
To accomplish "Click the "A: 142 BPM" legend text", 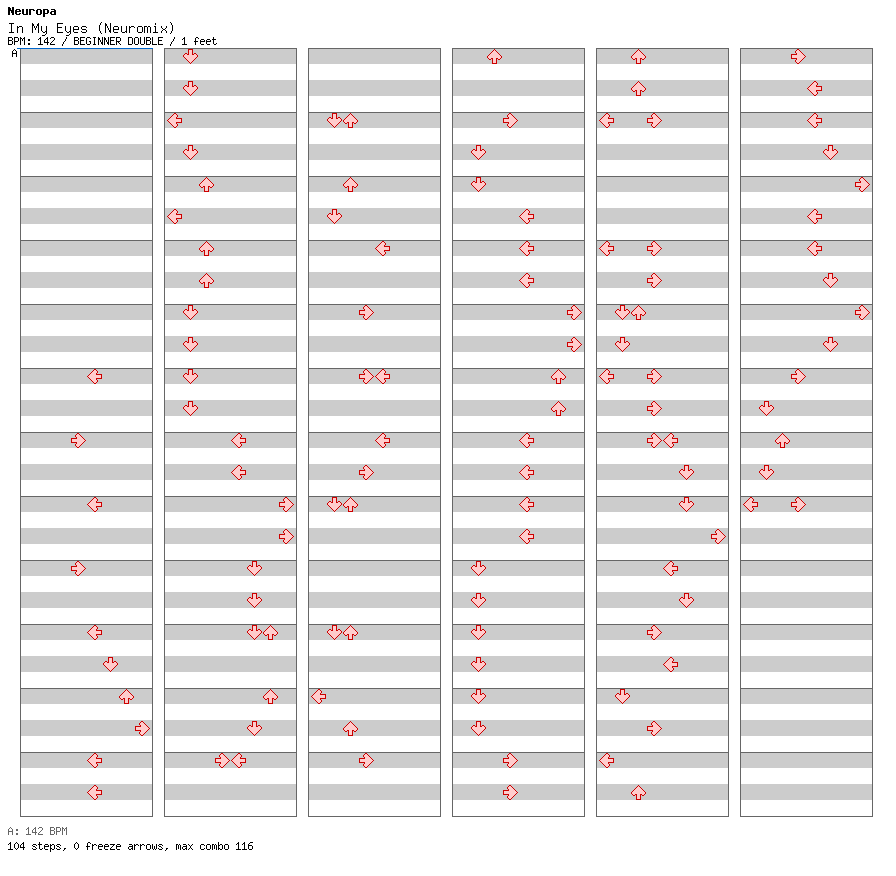I will (x=37, y=831).
